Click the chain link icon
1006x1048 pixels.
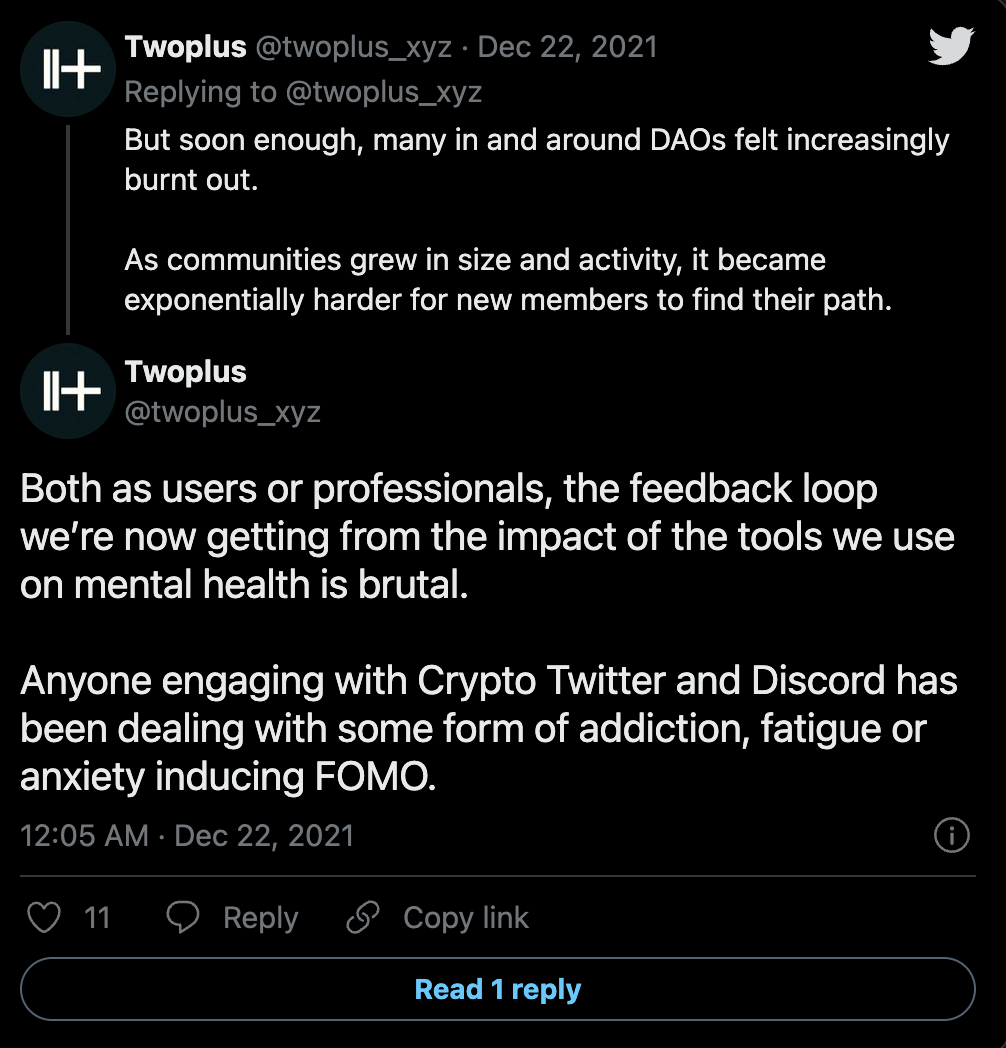coord(363,917)
